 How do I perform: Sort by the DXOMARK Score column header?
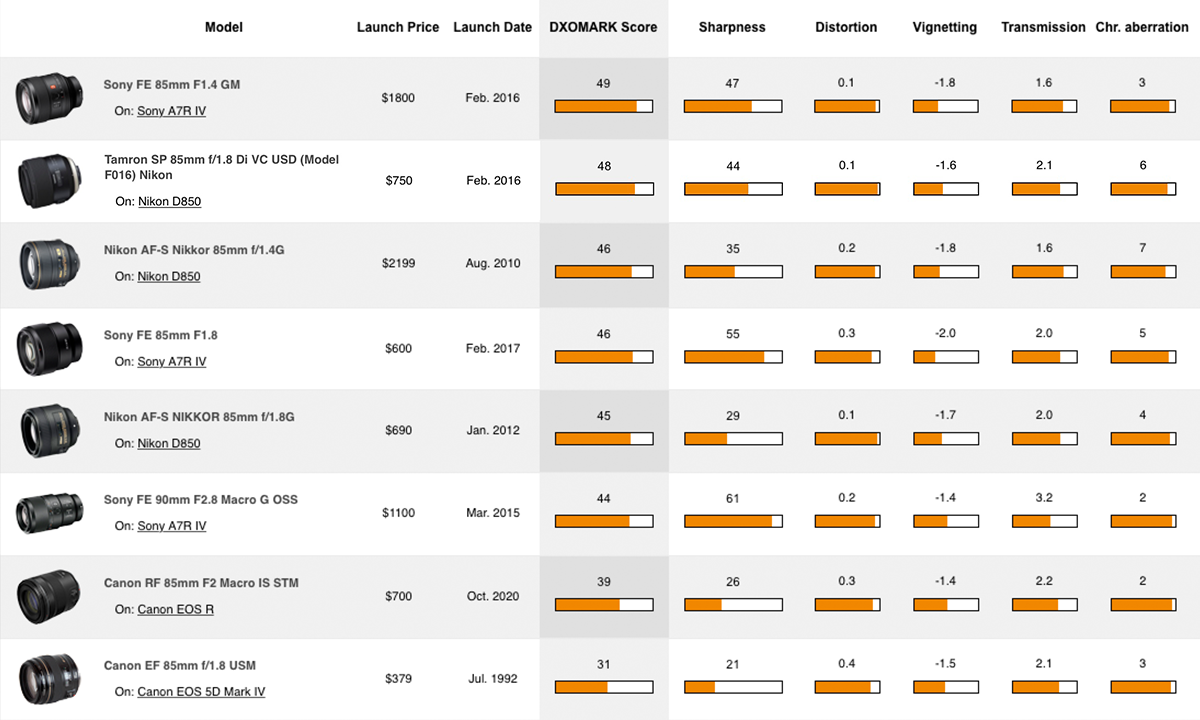(603, 27)
